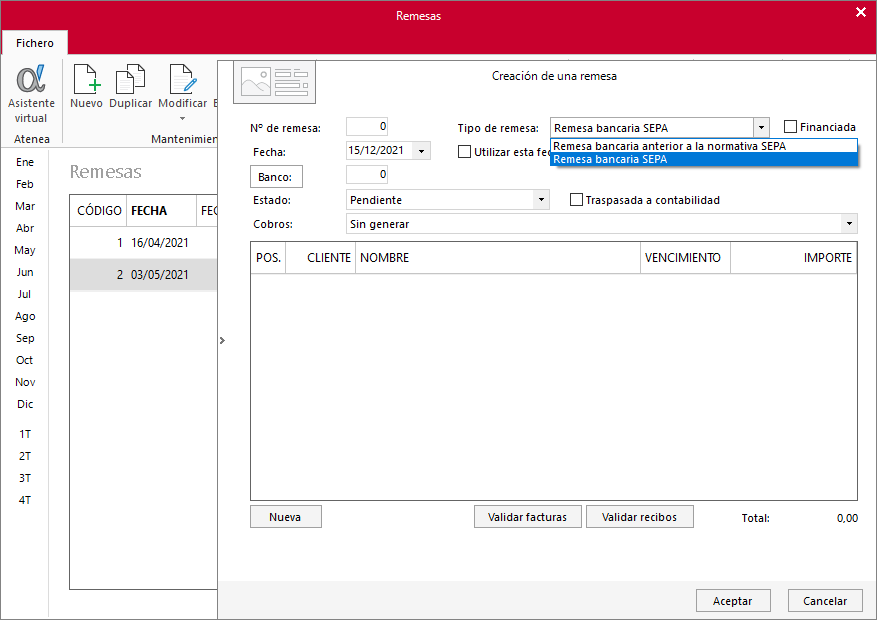Click the VENCIMIENTO column header
The width and height of the screenshot is (877, 620).
(x=685, y=258)
